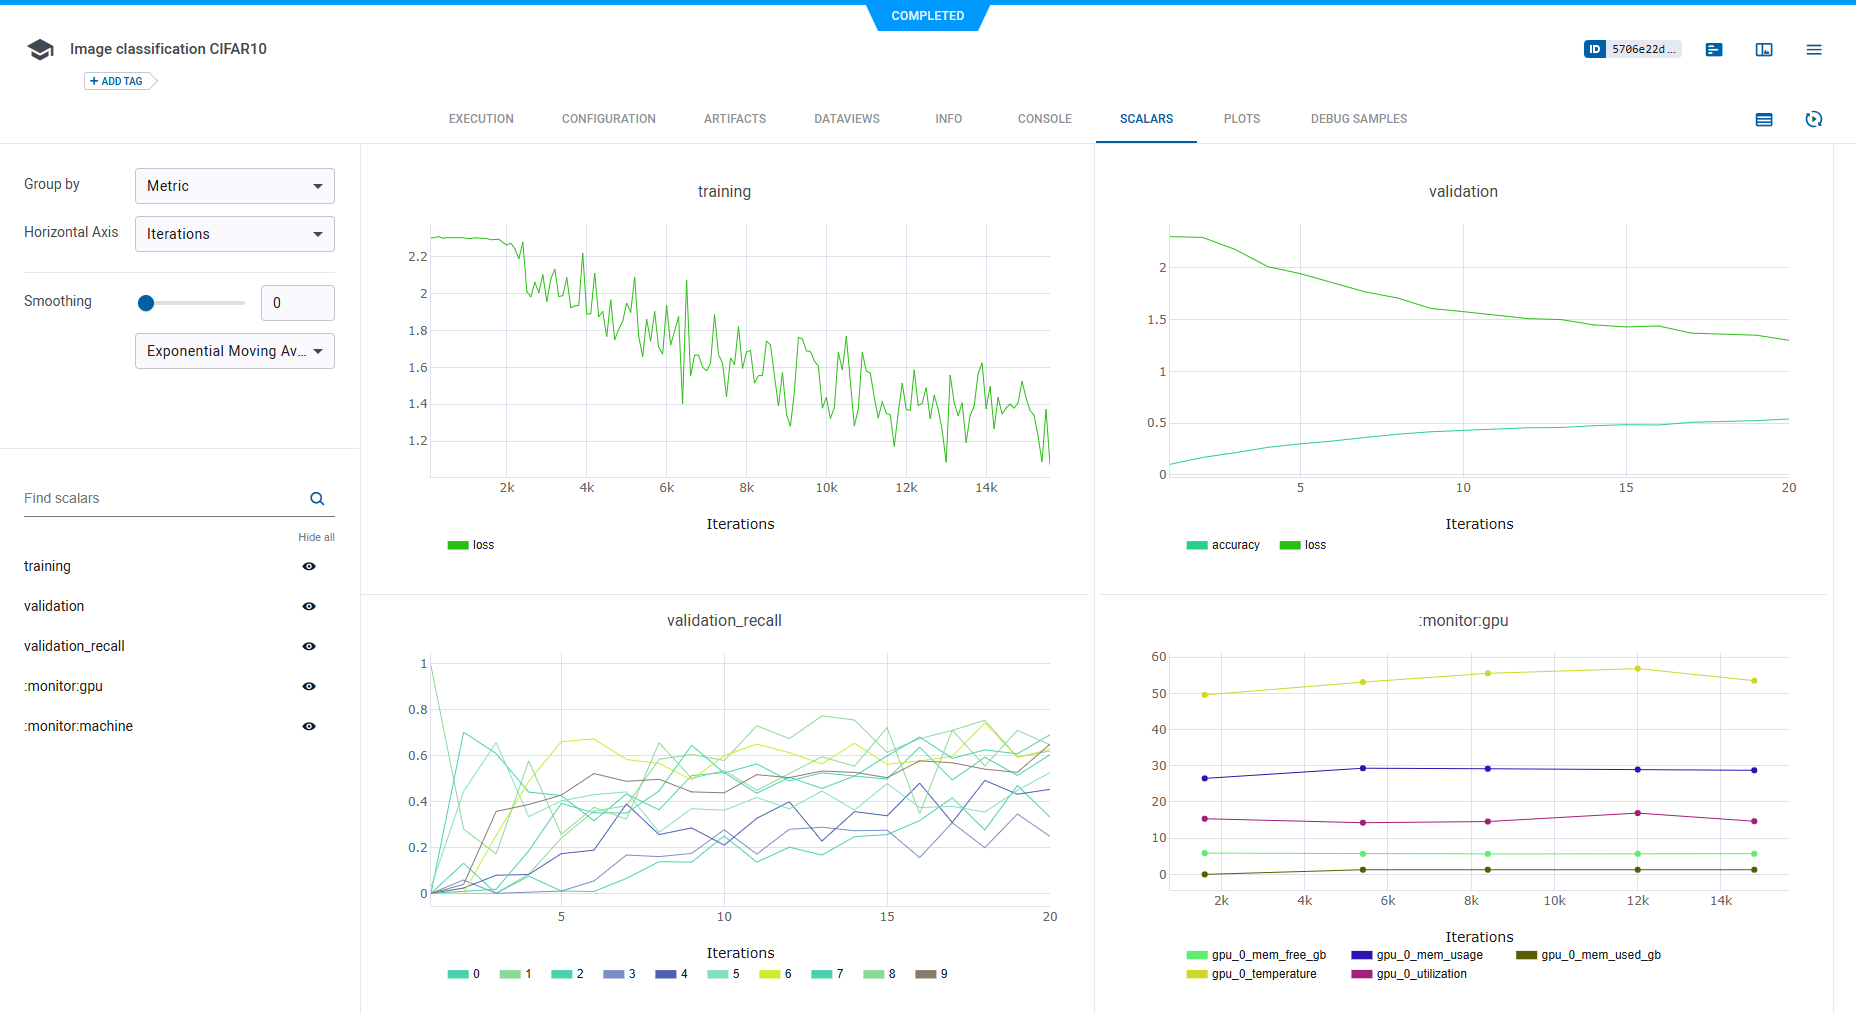1856x1015 pixels.
Task: Click the scalars view settings icon
Action: click(x=1764, y=120)
